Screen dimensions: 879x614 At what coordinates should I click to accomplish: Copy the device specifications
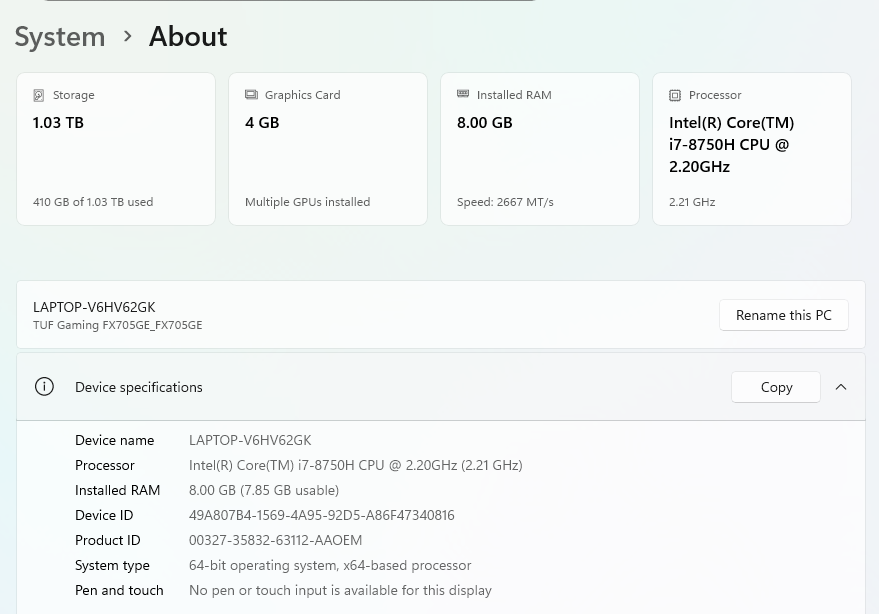click(776, 387)
